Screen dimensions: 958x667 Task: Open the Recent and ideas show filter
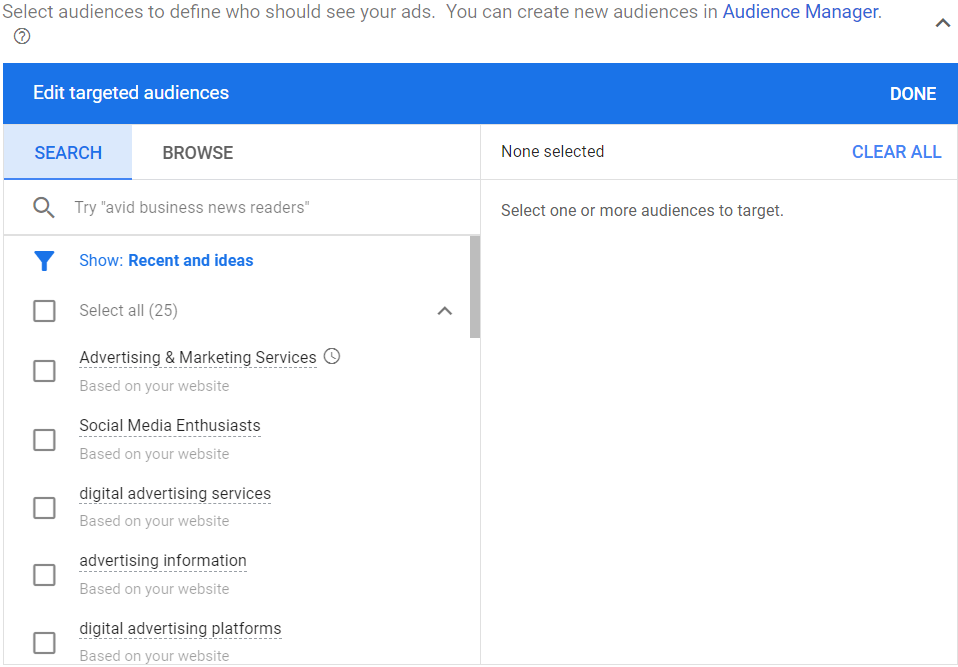pyautogui.click(x=190, y=260)
